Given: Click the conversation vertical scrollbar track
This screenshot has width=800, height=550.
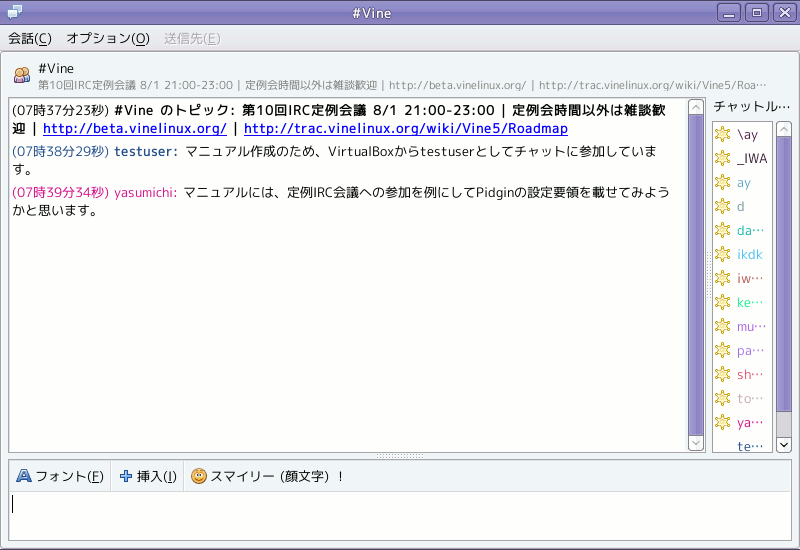Looking at the screenshot, I should pos(695,275).
